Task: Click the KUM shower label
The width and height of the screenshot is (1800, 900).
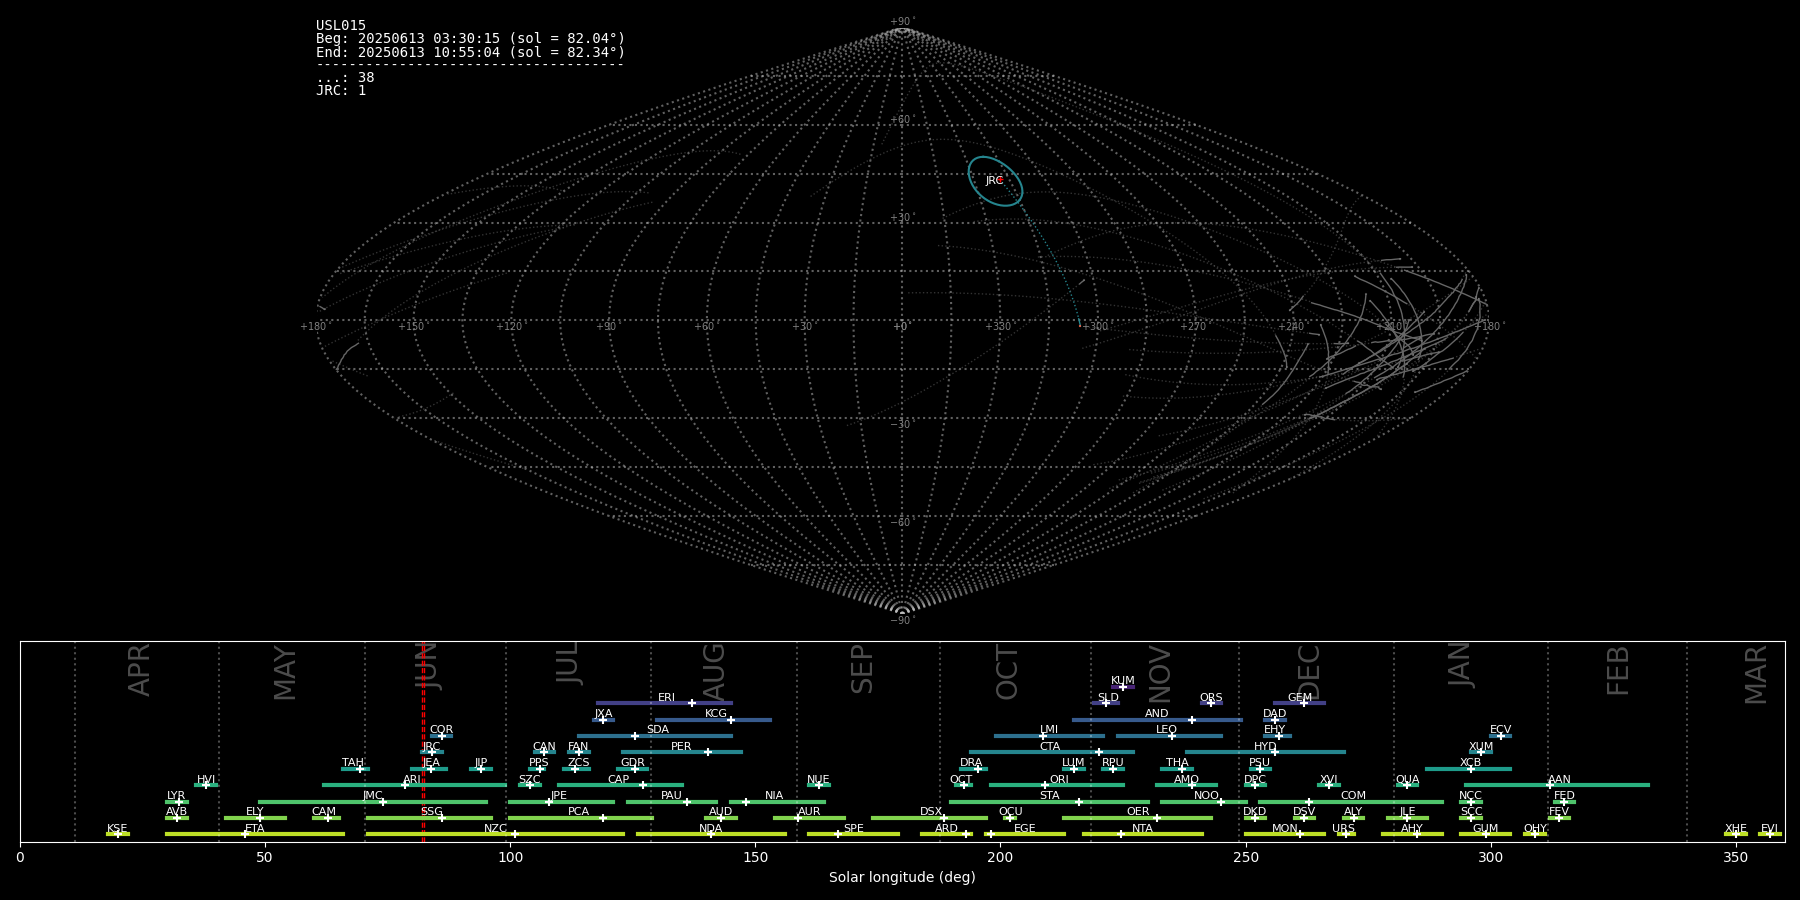Action: [x=1123, y=680]
